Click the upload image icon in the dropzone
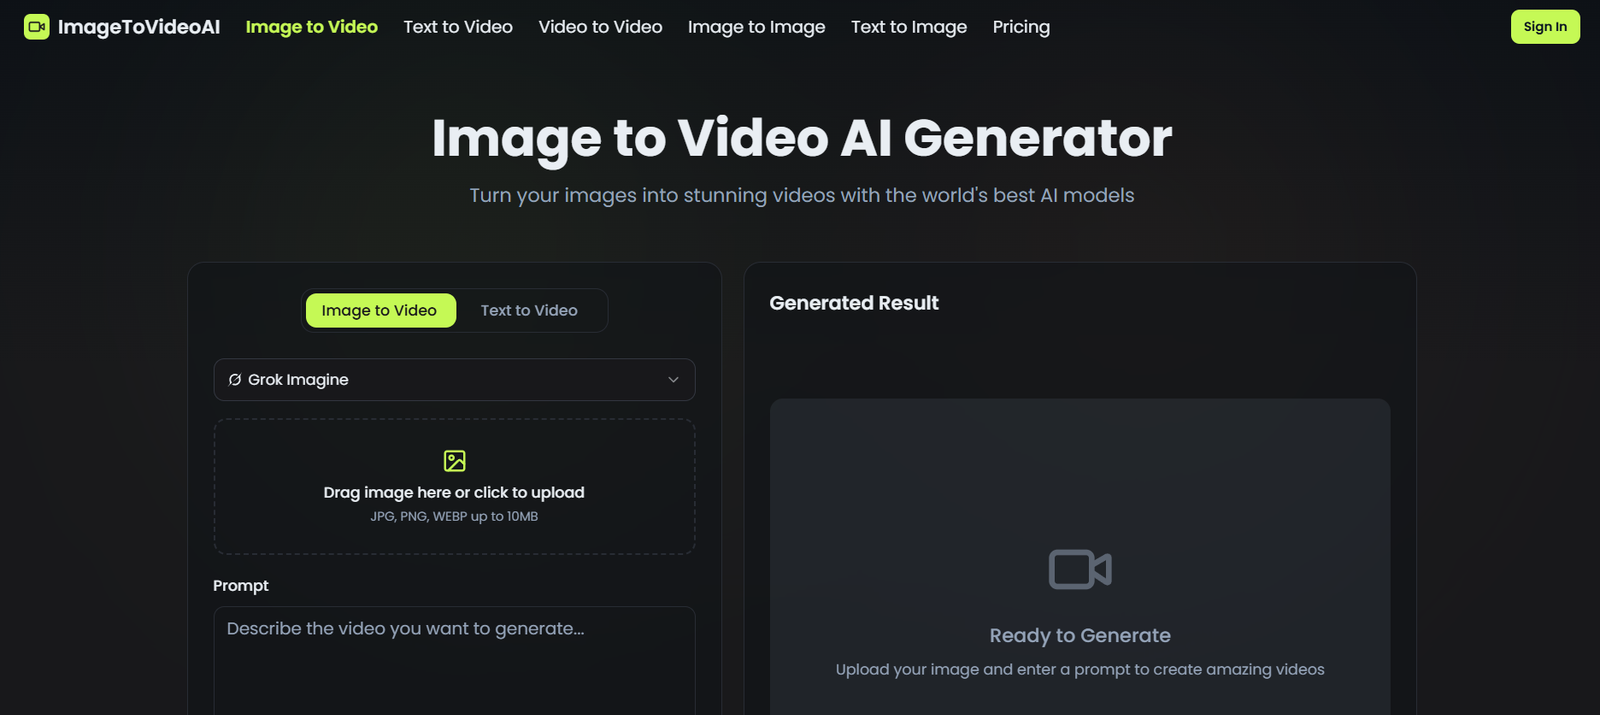1600x715 pixels. pyautogui.click(x=454, y=461)
